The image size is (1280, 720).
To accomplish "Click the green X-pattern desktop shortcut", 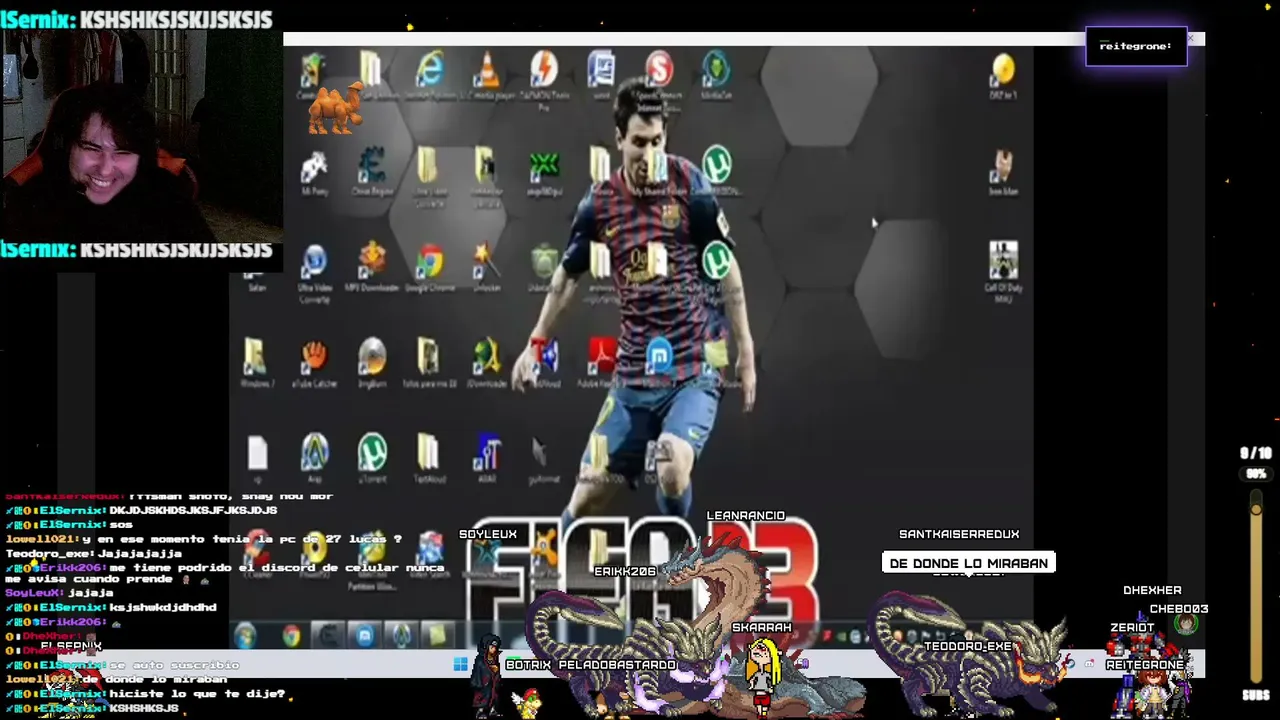I will tap(544, 166).
